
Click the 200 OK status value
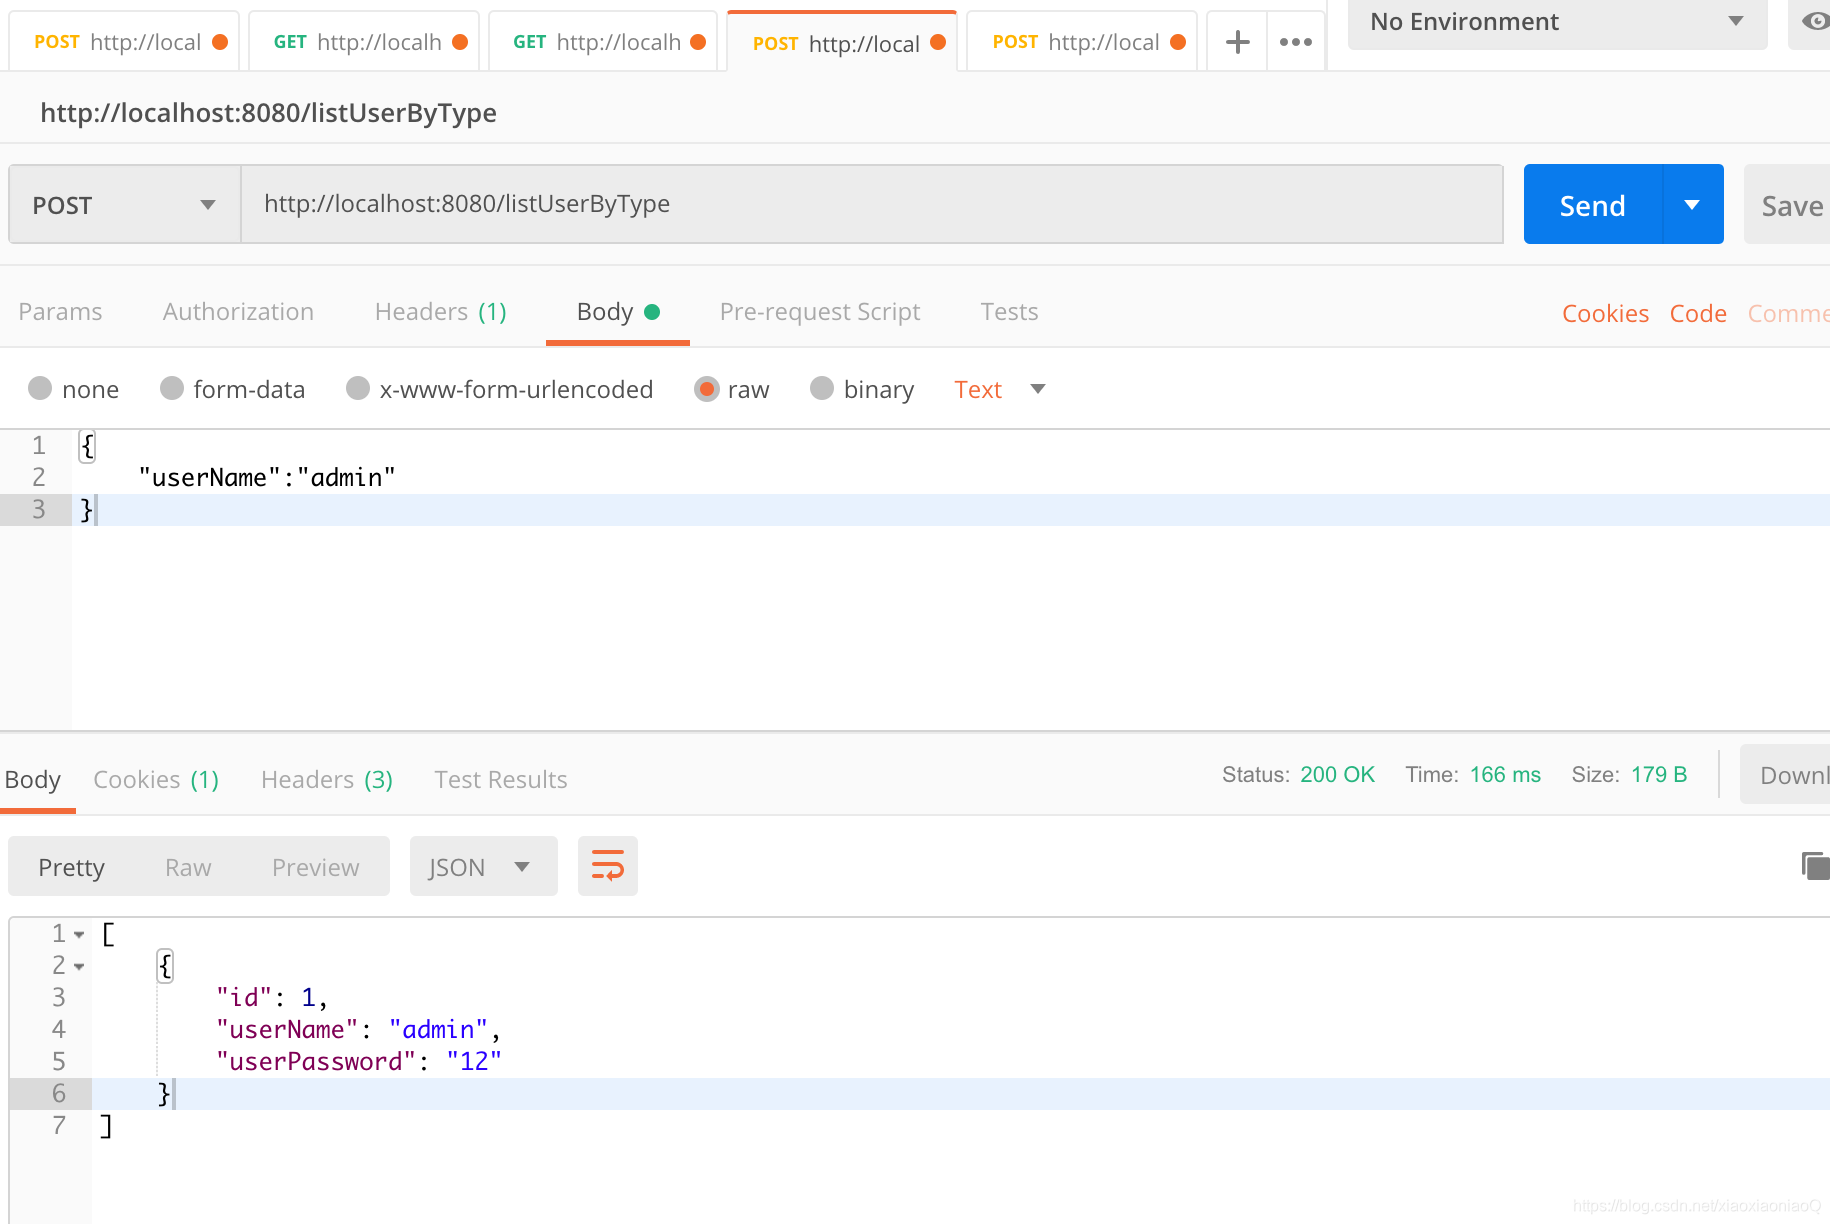[1337, 775]
